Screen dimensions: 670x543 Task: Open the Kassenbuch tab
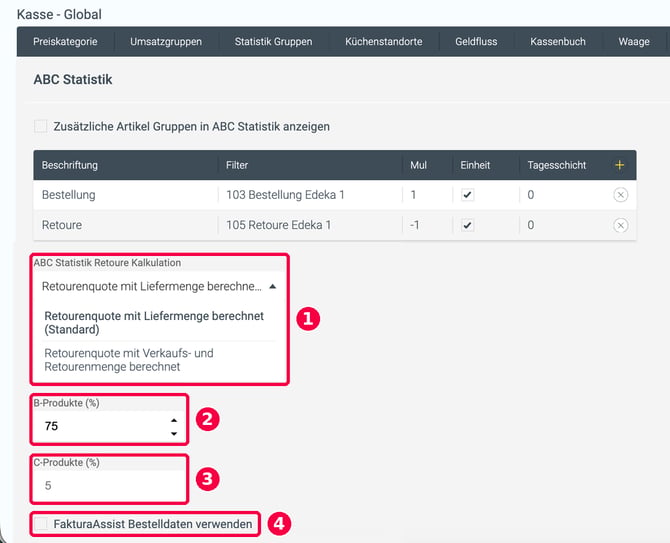[x=558, y=41]
